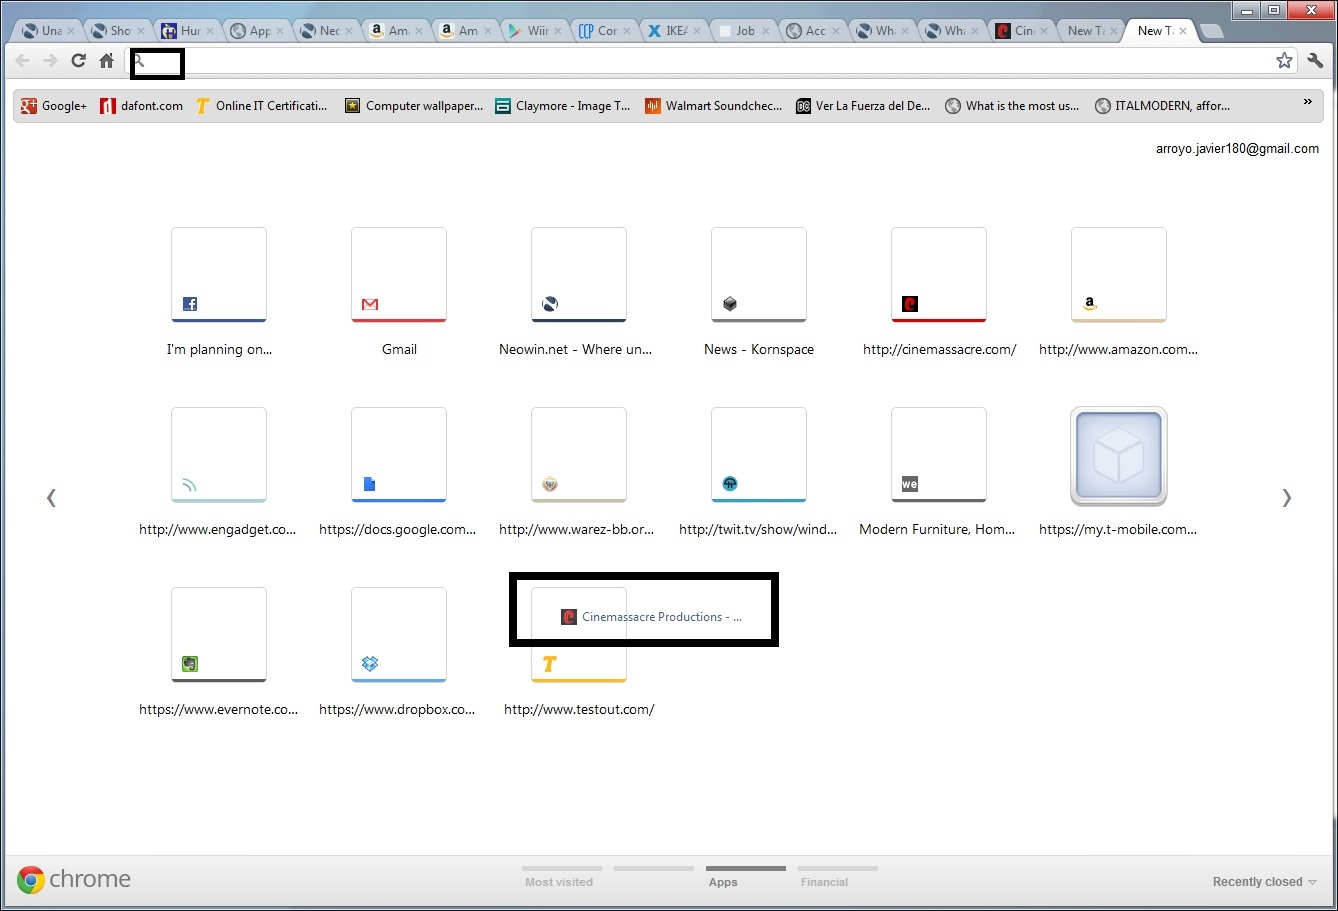Open the ITALMODERN, affor... bookmark
The width and height of the screenshot is (1338, 911).
1163,106
